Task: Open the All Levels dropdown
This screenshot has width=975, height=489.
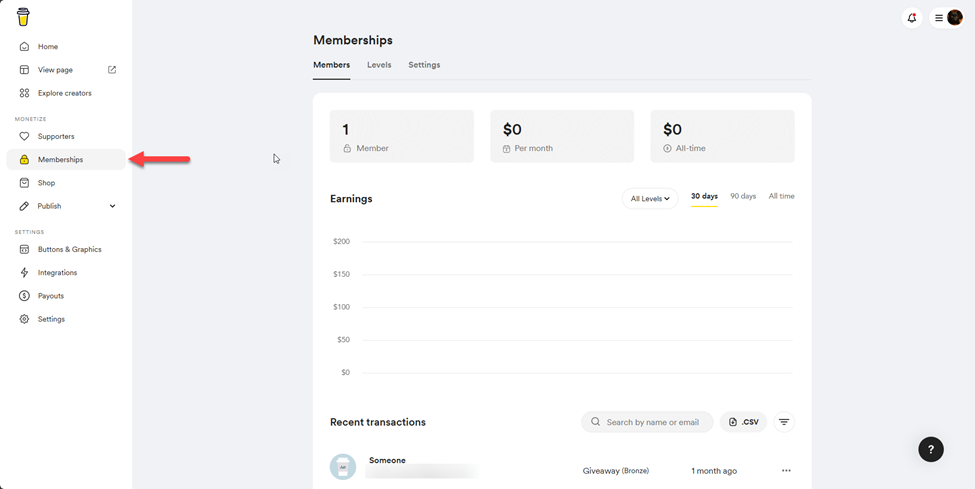Action: tap(650, 199)
